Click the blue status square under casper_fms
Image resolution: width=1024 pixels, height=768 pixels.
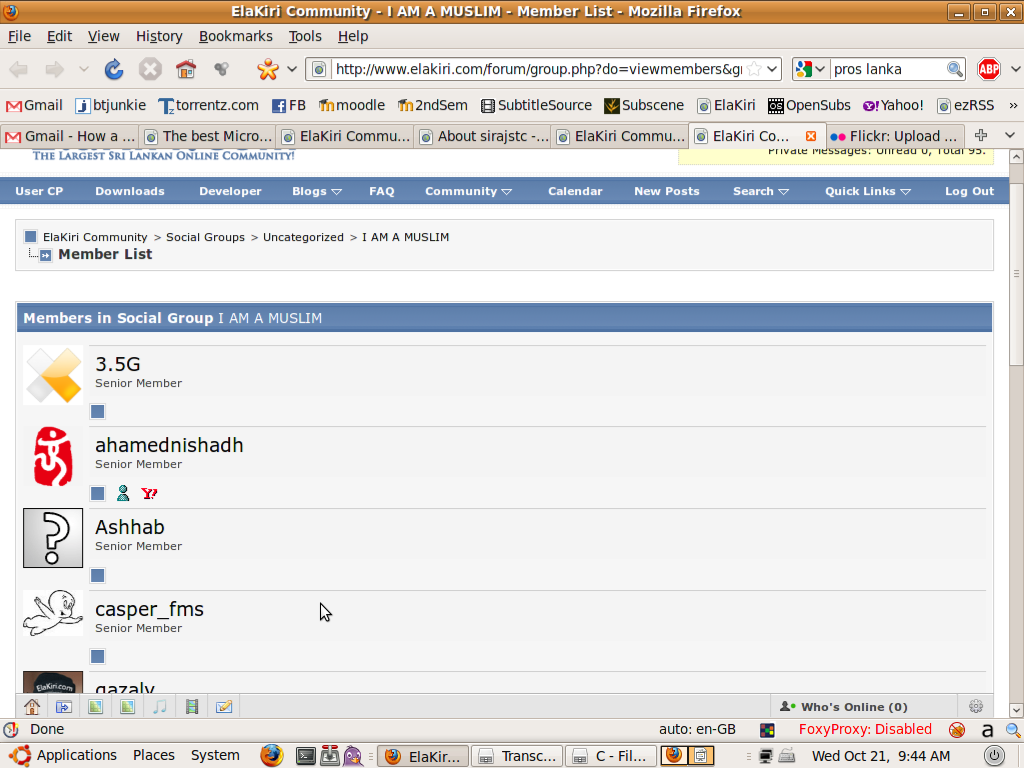97,656
